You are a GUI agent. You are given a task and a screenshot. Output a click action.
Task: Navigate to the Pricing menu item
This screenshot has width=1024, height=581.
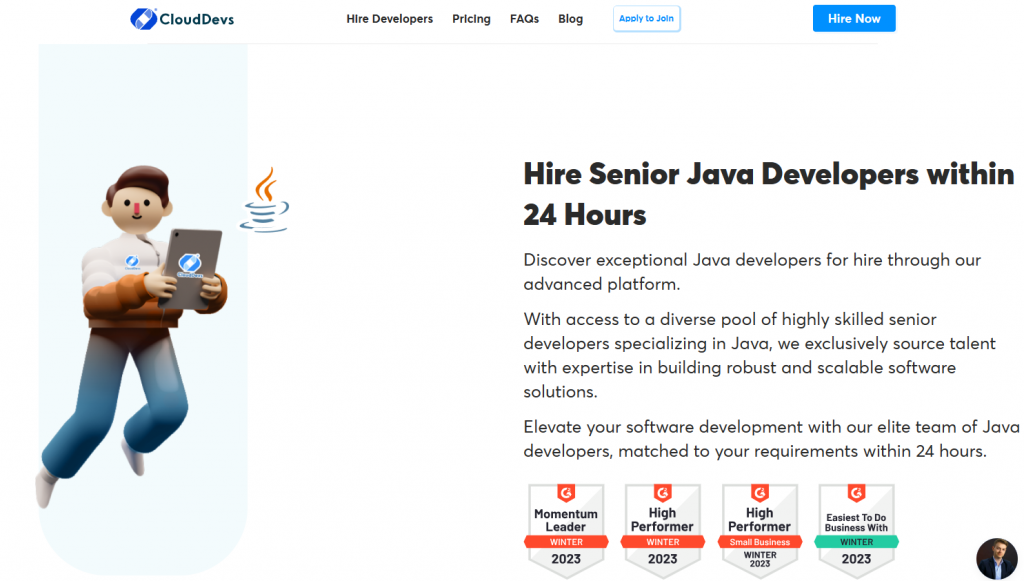click(x=471, y=18)
